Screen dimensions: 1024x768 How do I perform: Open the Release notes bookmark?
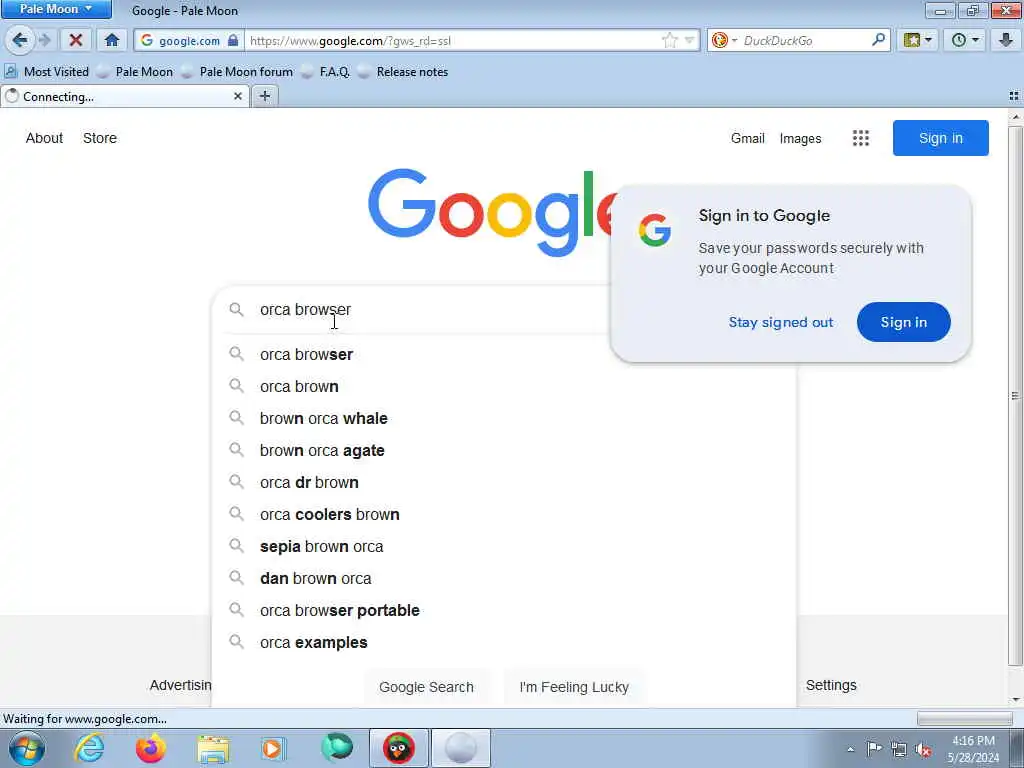click(x=404, y=72)
